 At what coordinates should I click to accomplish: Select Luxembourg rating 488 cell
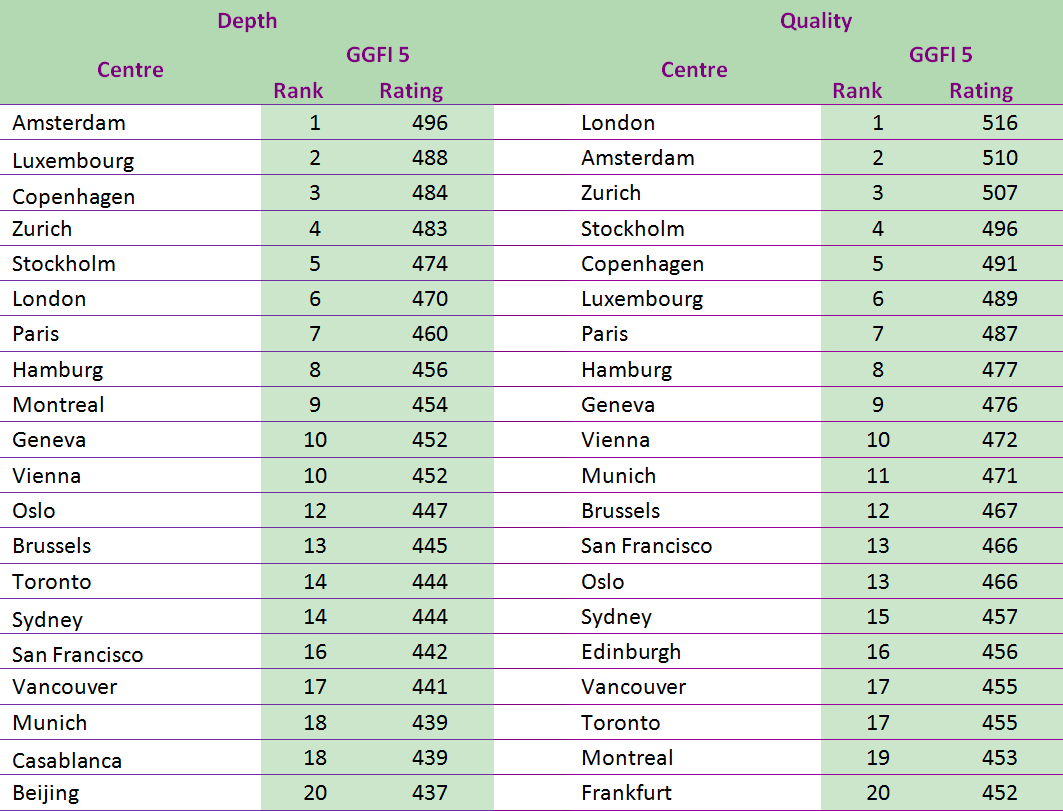click(x=430, y=157)
